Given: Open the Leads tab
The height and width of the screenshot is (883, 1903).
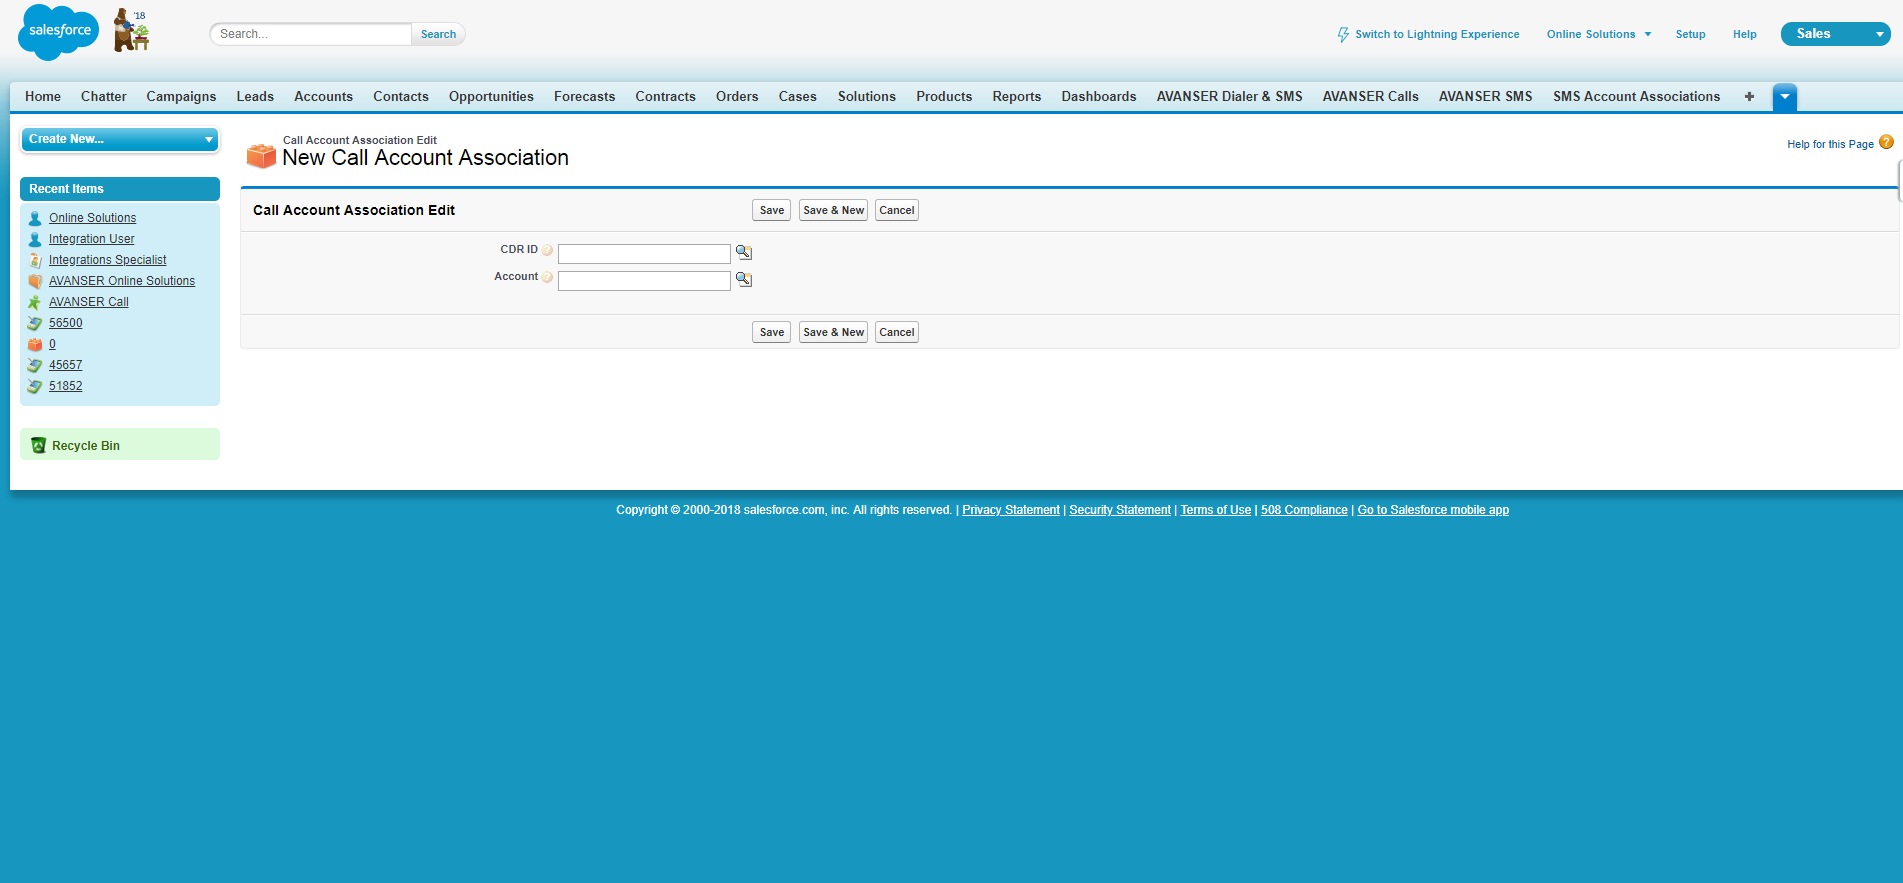Looking at the screenshot, I should pyautogui.click(x=255, y=97).
